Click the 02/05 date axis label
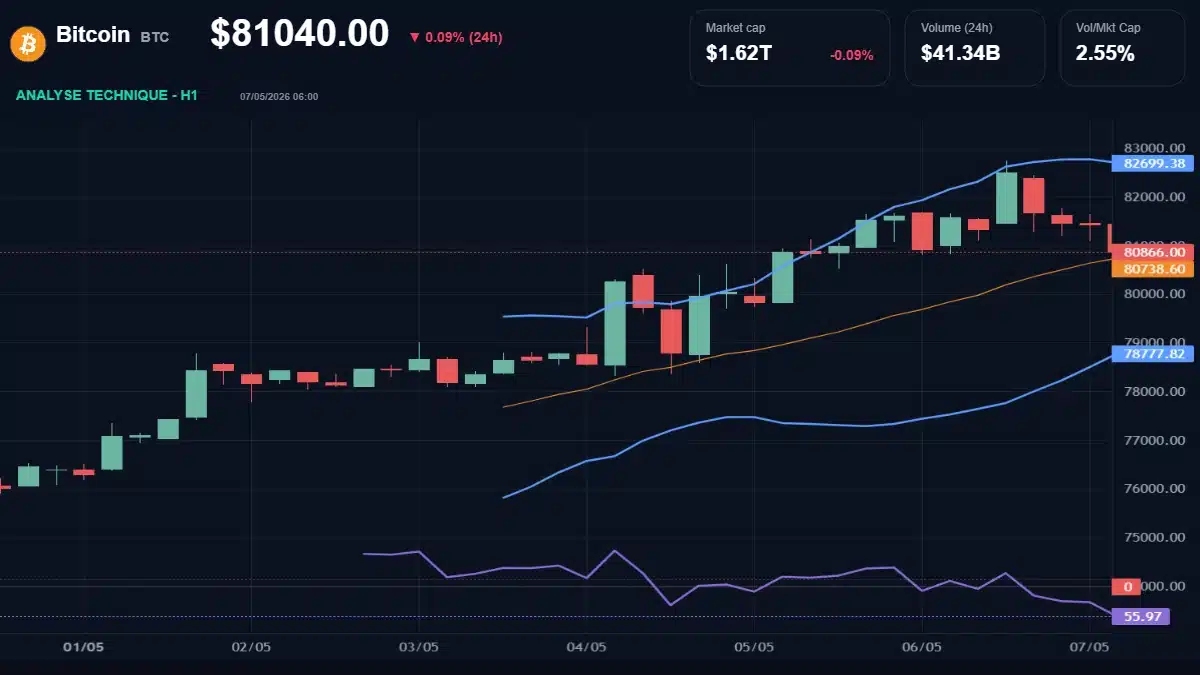Image resolution: width=1200 pixels, height=675 pixels. [x=251, y=647]
